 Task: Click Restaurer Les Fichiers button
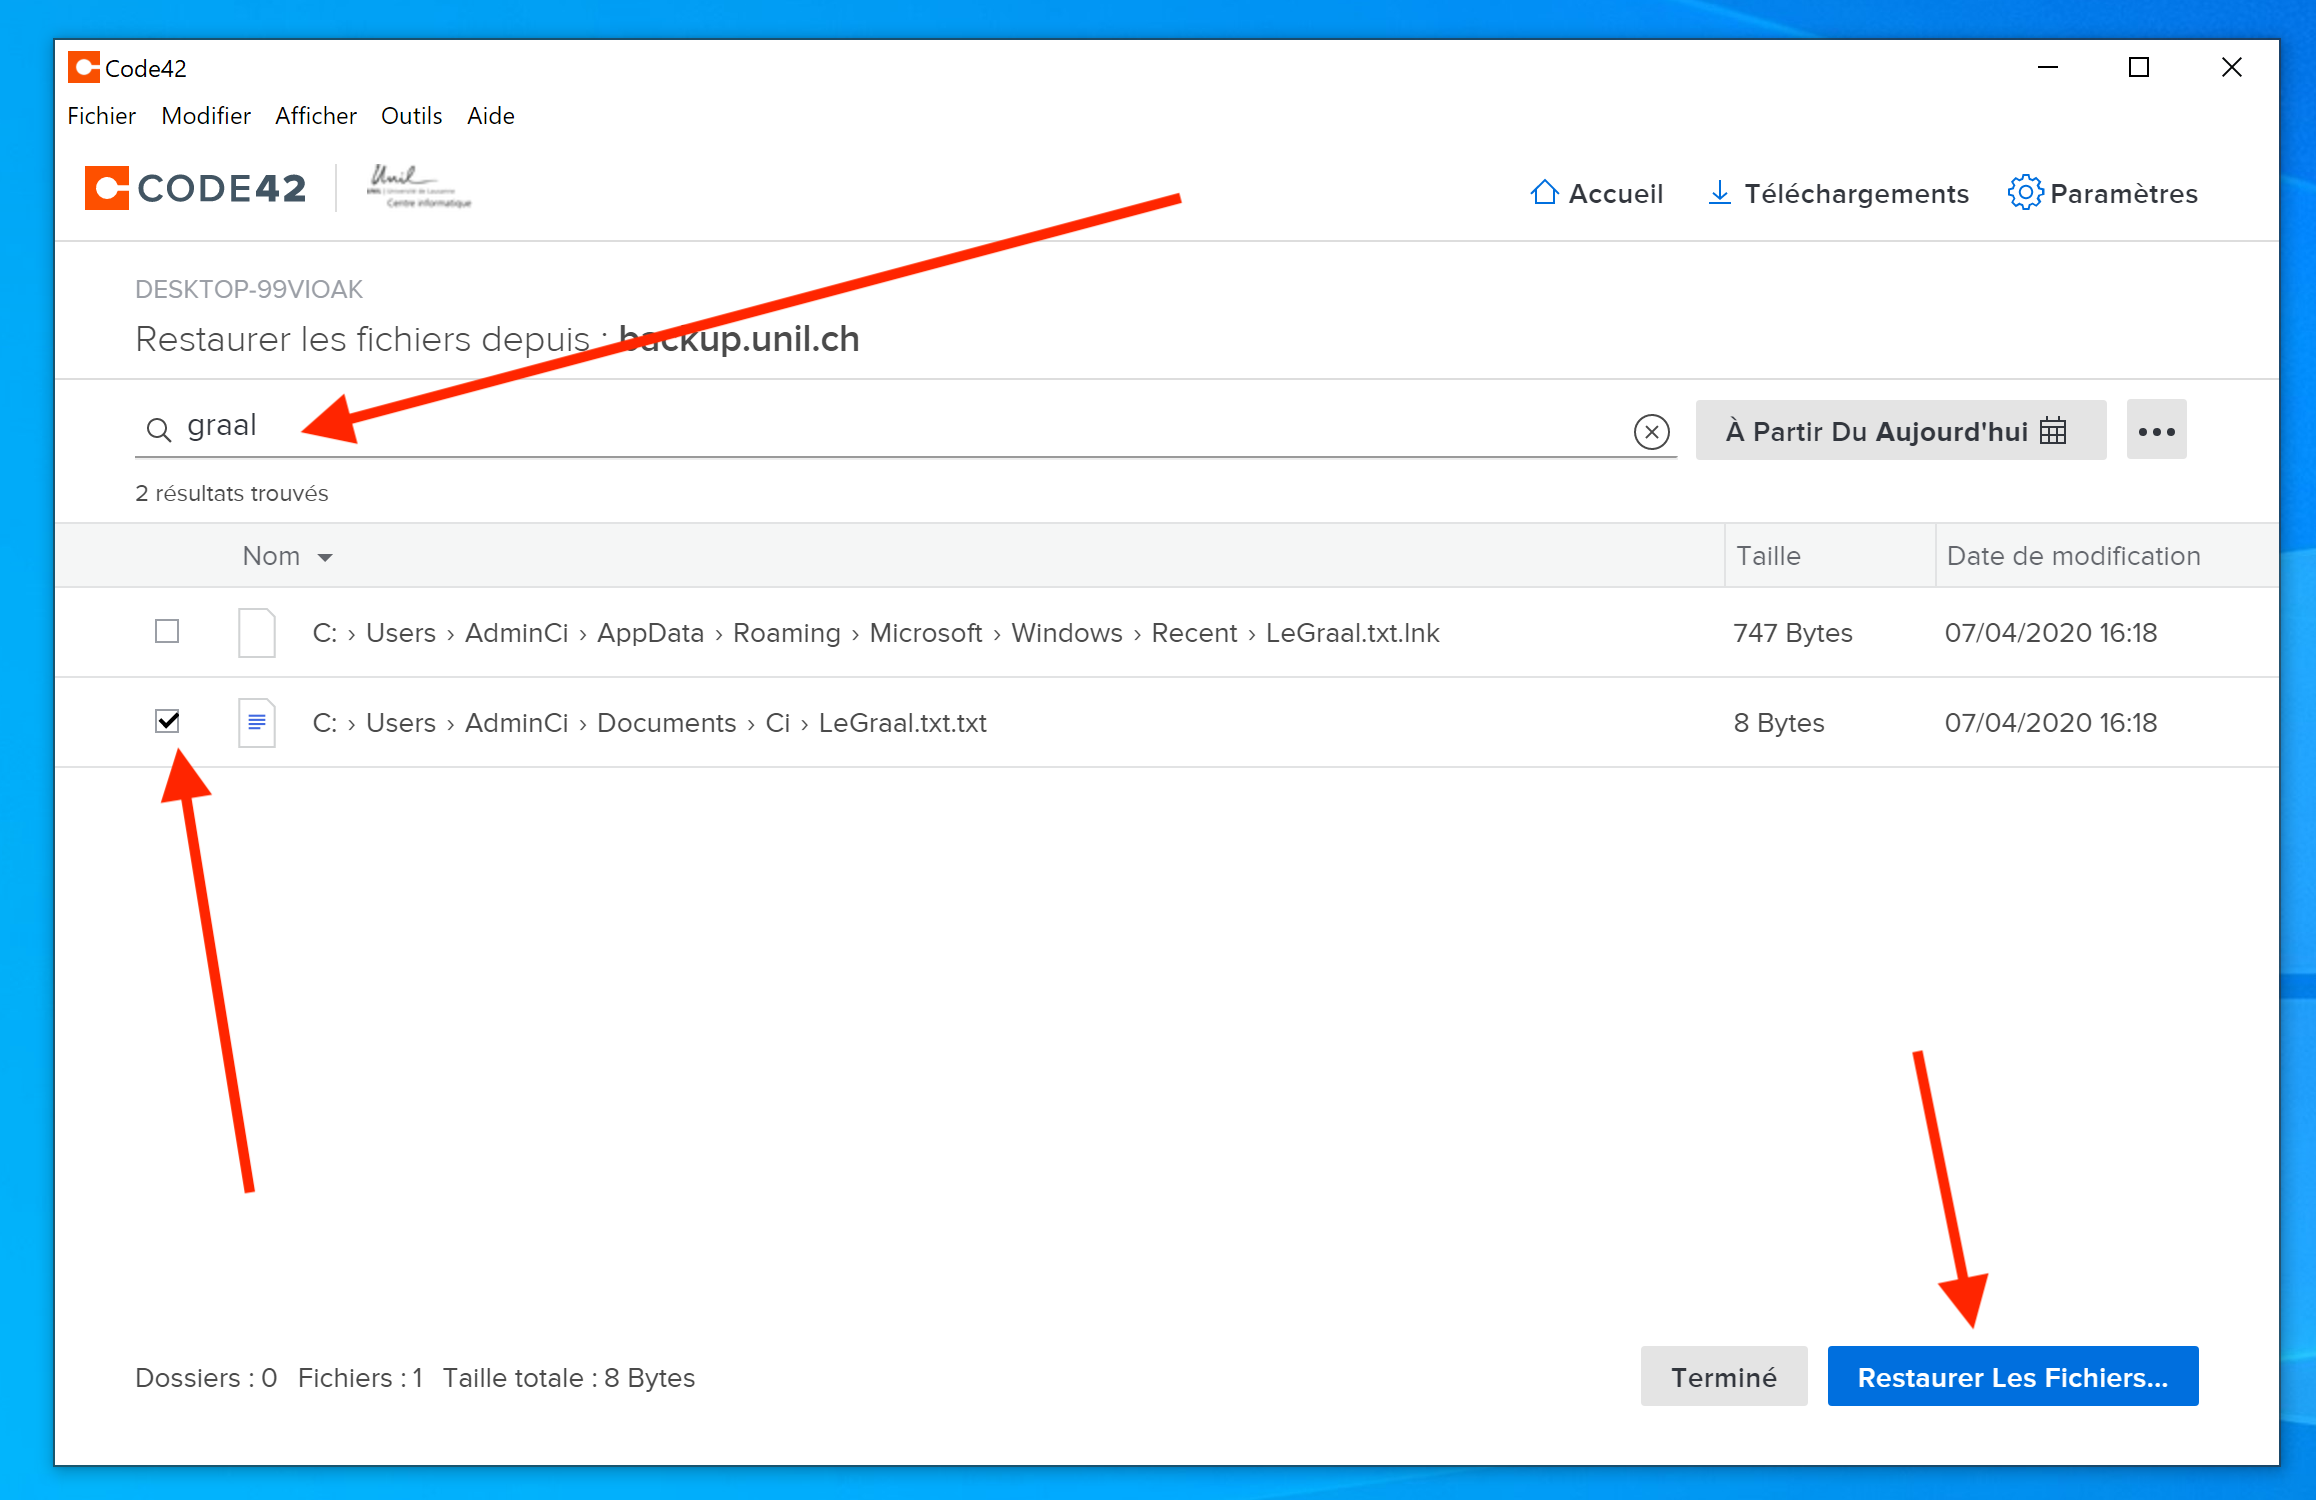(x=2011, y=1376)
